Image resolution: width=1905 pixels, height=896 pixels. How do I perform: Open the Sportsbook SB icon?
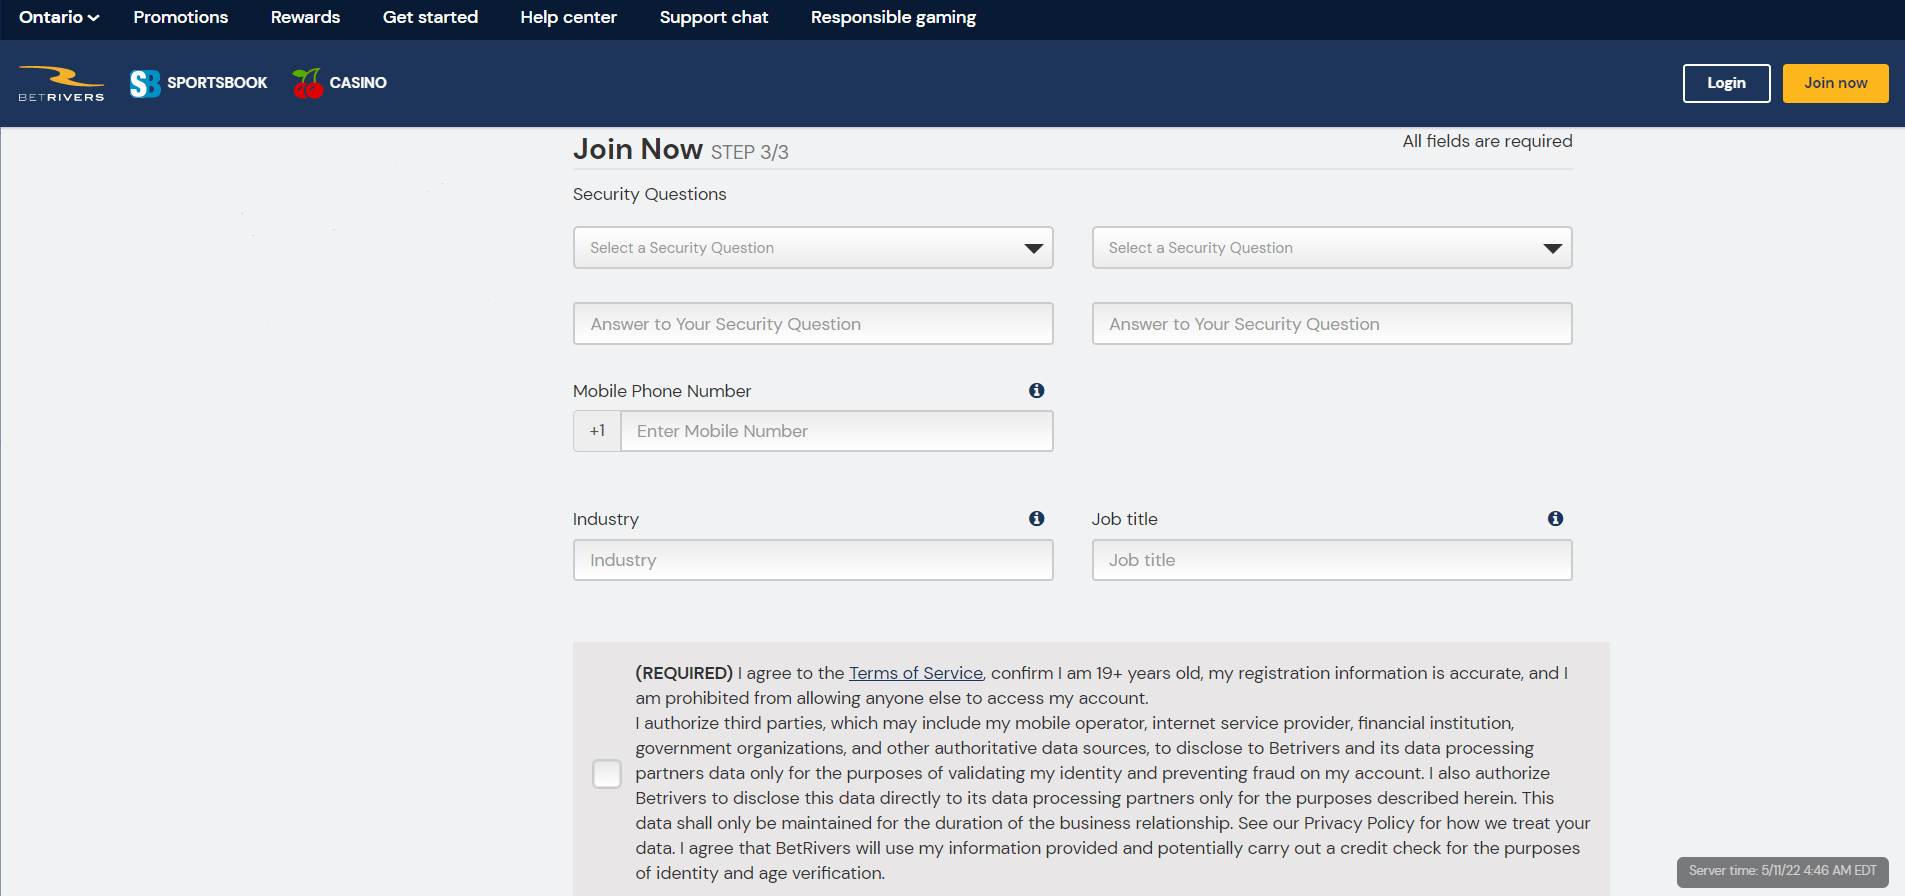pos(145,83)
